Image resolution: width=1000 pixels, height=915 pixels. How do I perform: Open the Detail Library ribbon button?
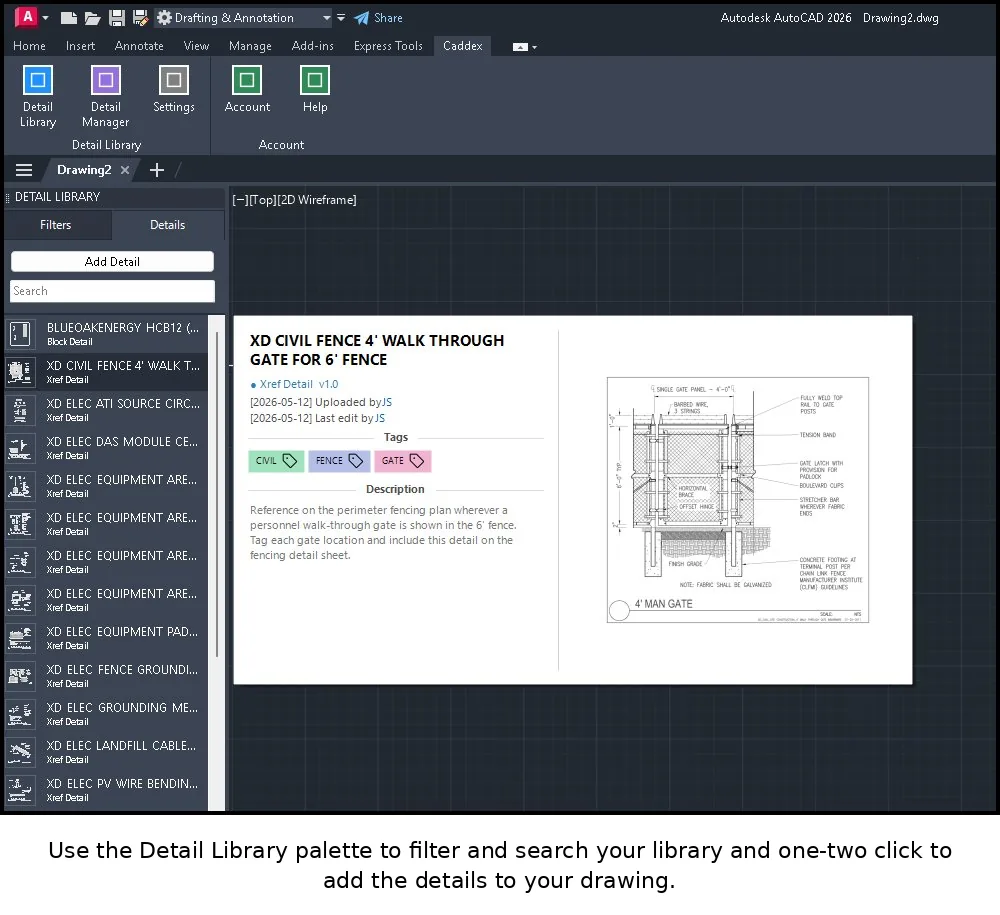pos(38,96)
